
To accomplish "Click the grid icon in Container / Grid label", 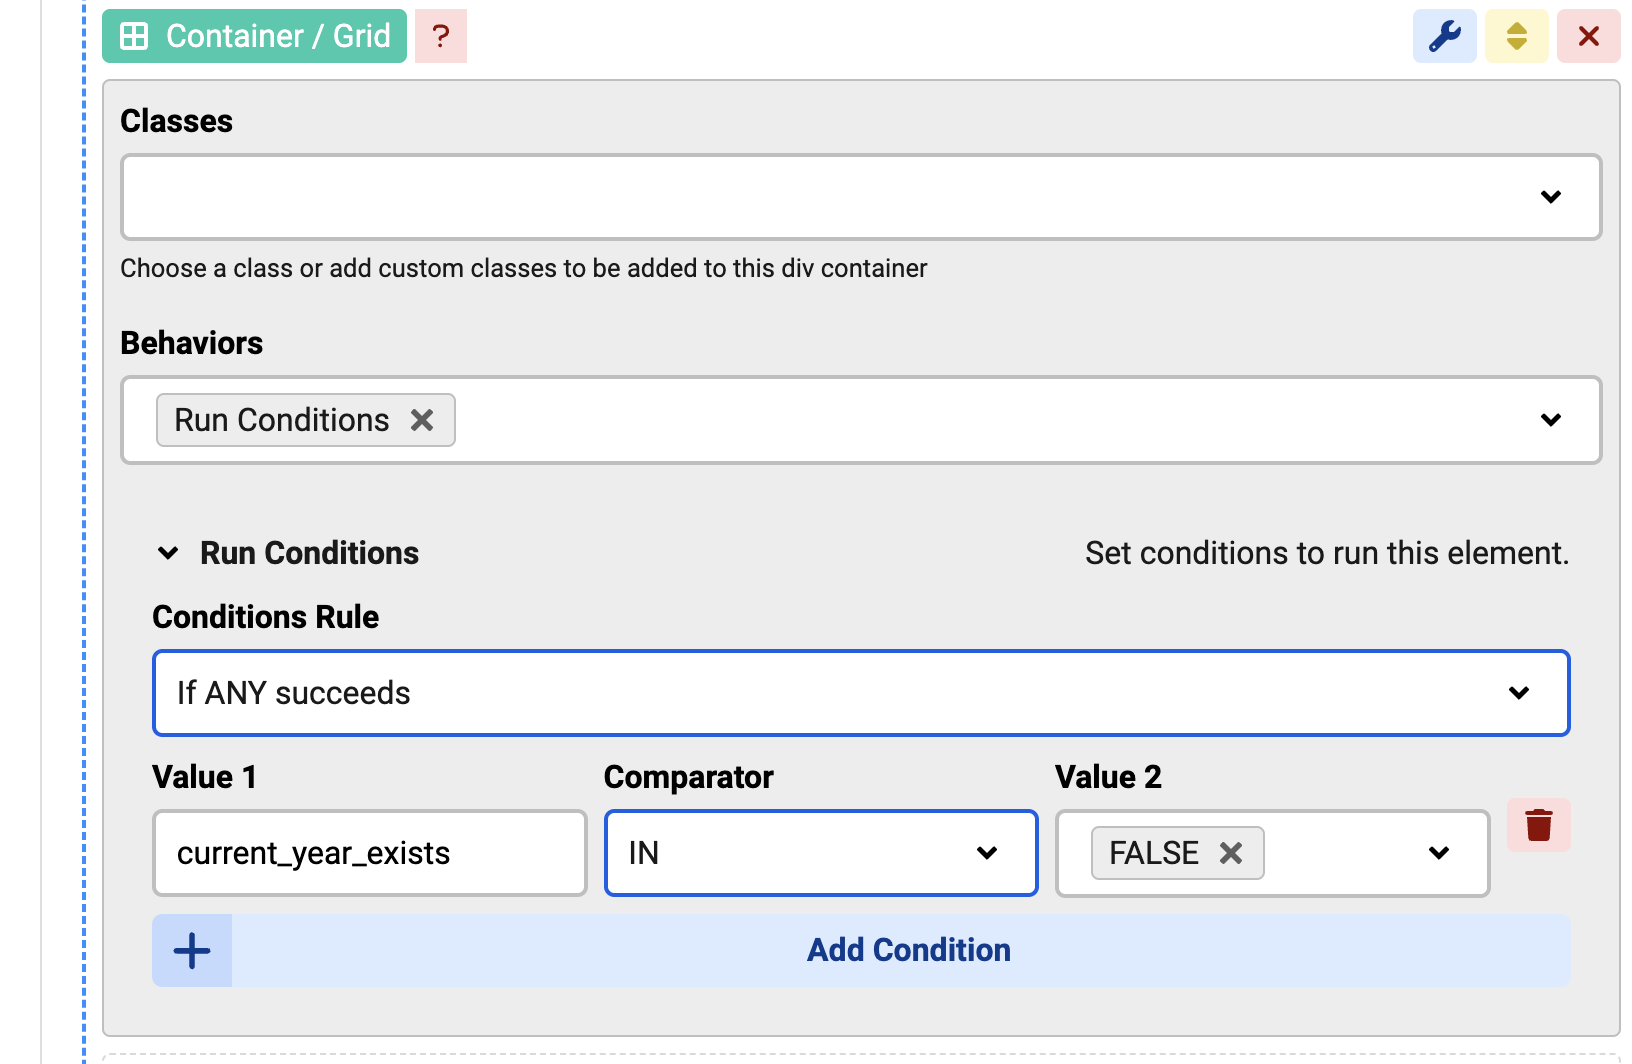I will [x=134, y=36].
